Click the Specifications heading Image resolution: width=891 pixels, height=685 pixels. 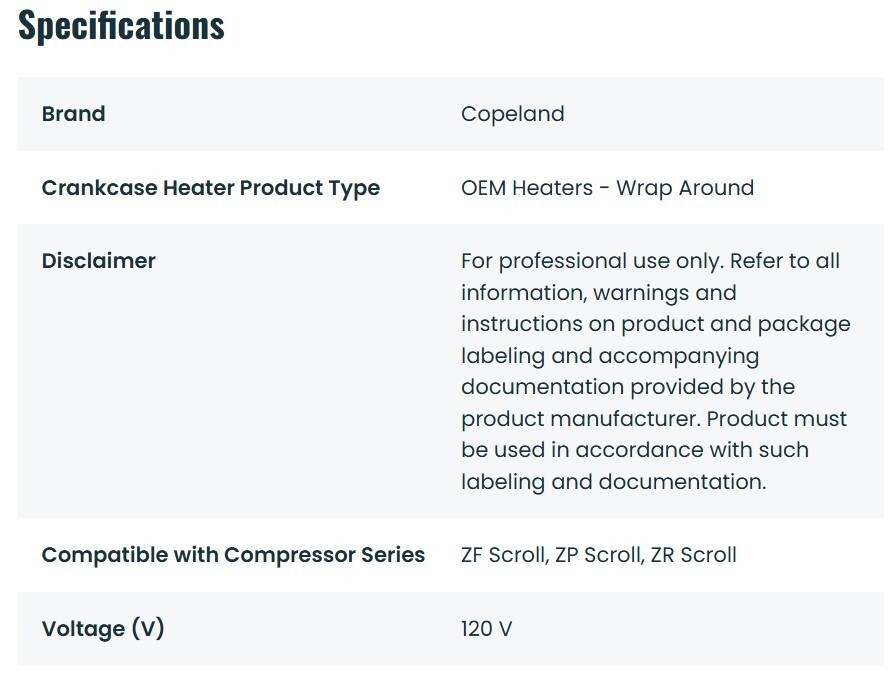tap(121, 26)
